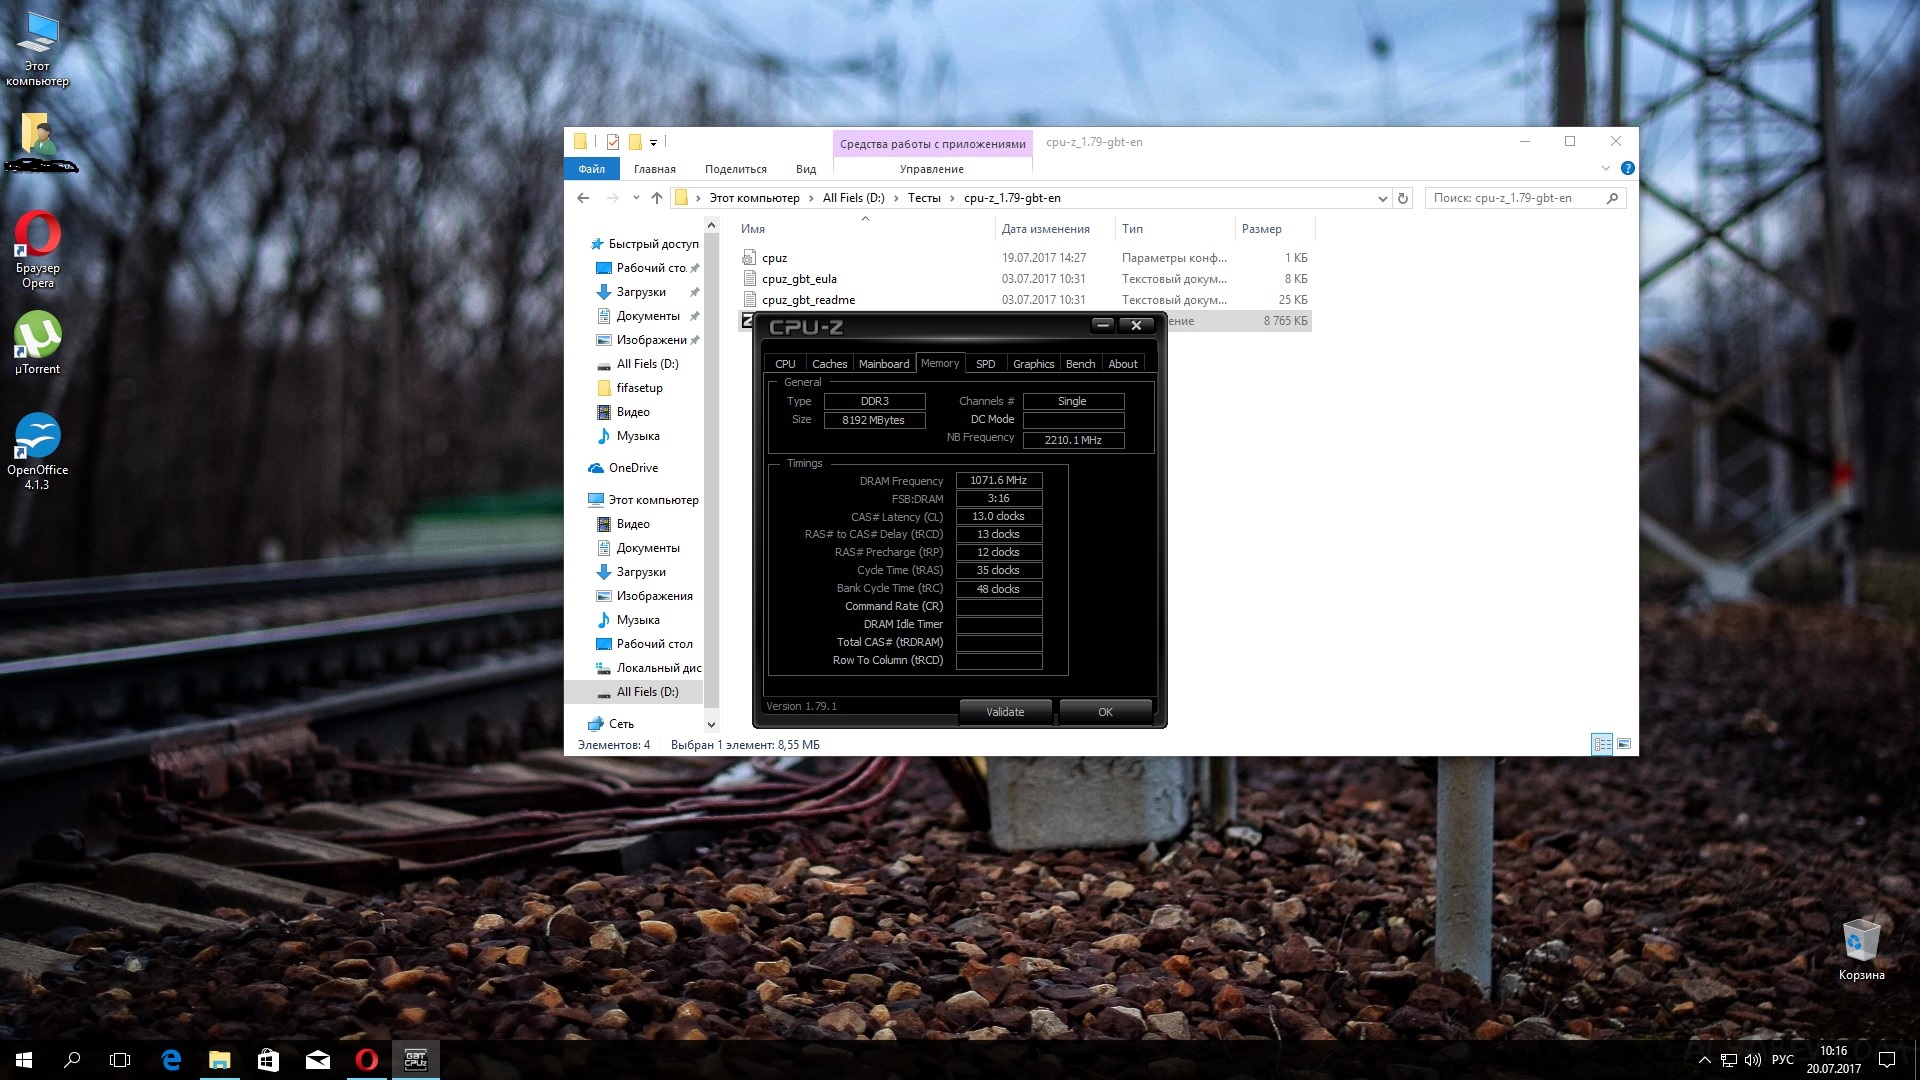The image size is (1920, 1080).
Task: Click the Validate button
Action: [x=1005, y=712]
